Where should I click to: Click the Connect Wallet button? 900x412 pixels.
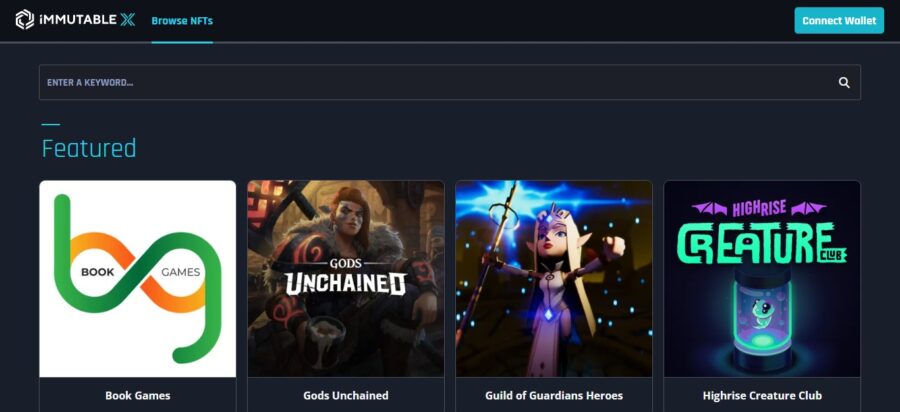[x=839, y=21]
